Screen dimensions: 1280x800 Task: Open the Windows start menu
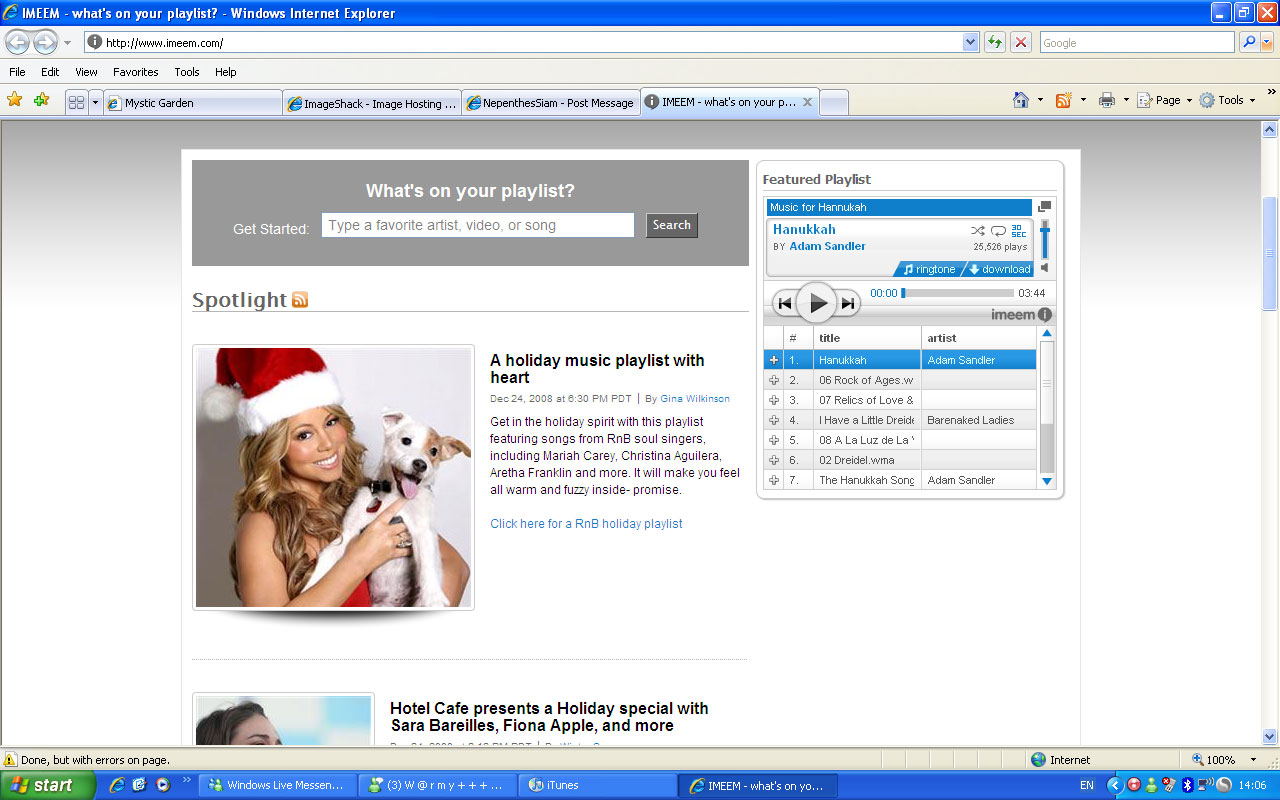(x=47, y=785)
